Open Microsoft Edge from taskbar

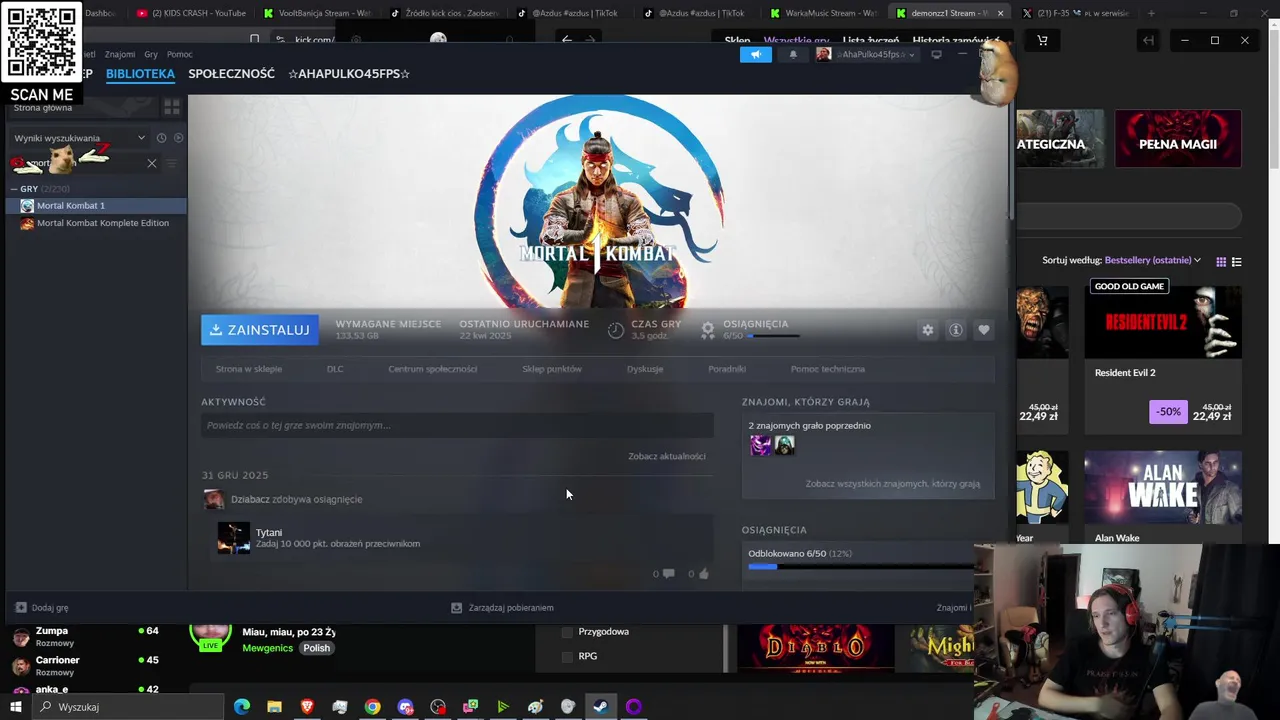[x=242, y=707]
